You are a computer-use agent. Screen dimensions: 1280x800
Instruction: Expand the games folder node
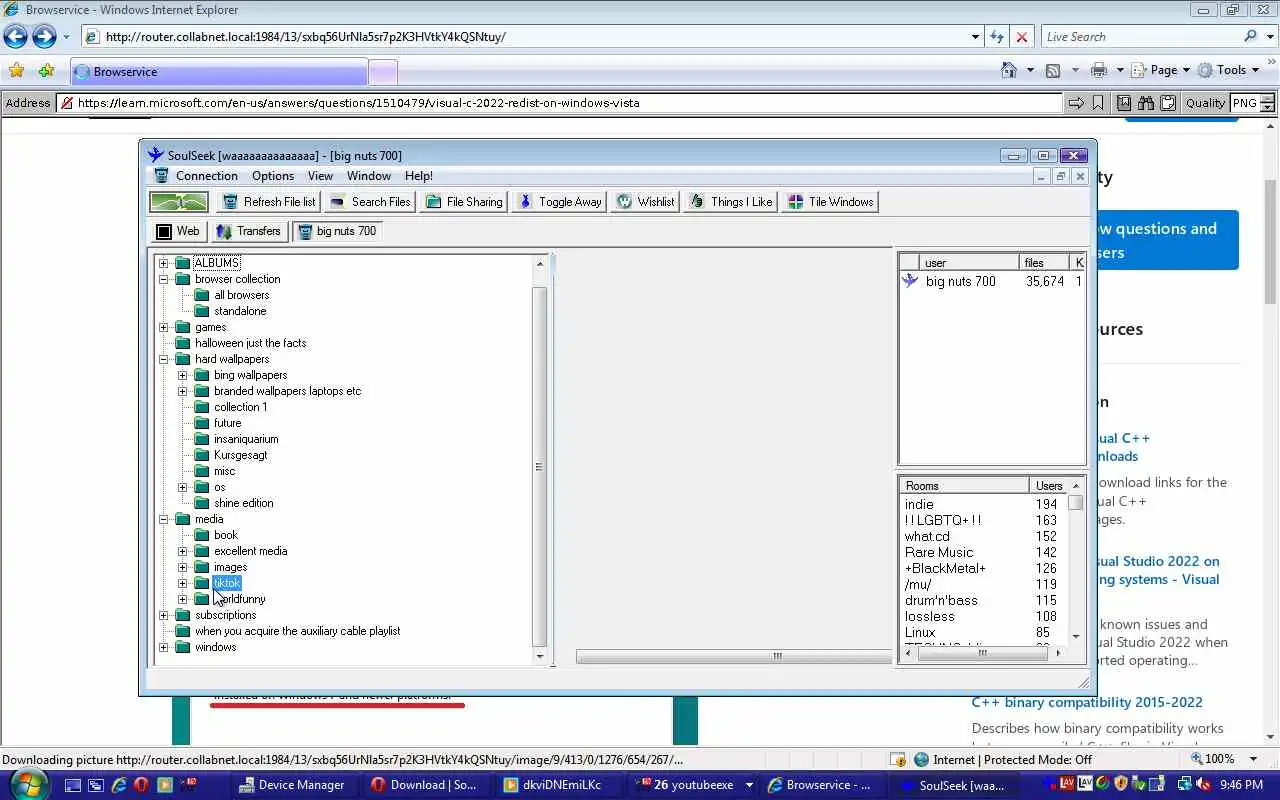pos(164,327)
